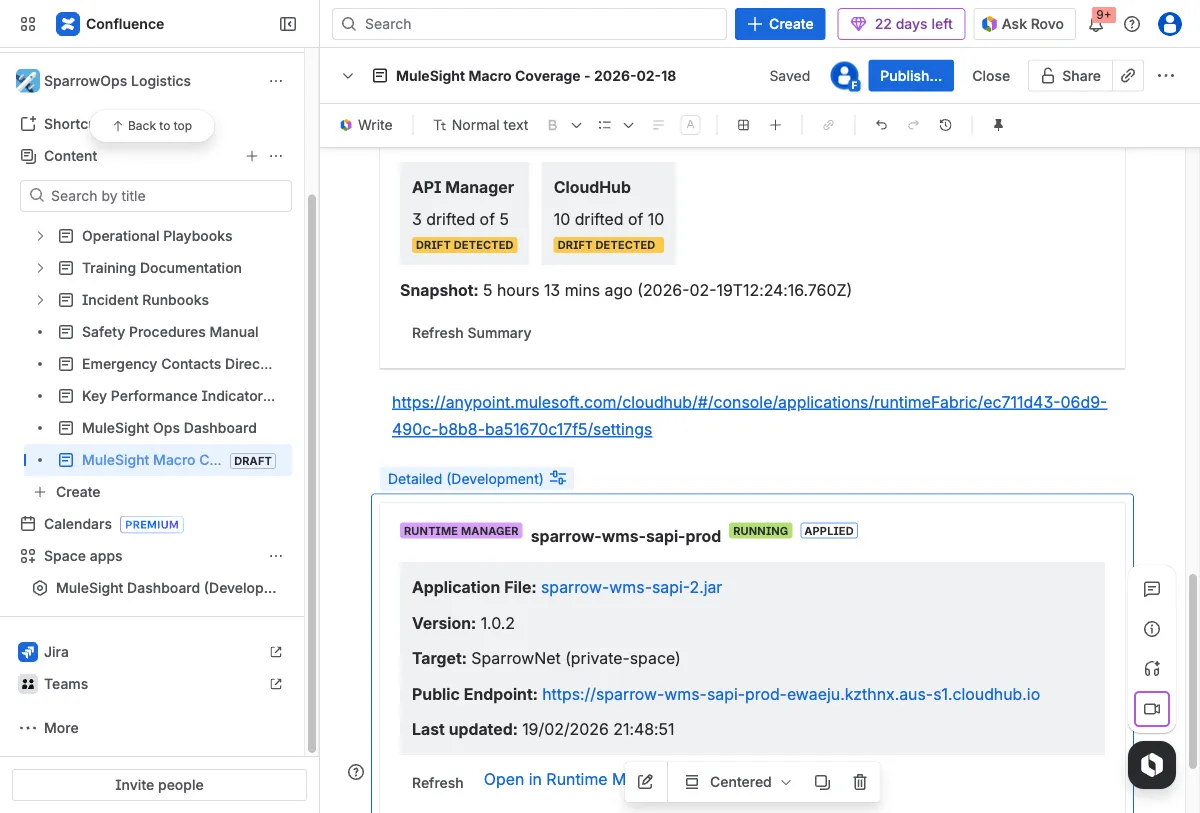Viewport: 1200px width, 813px height.
Task: Click the pin icon in editor toolbar
Action: (997, 125)
